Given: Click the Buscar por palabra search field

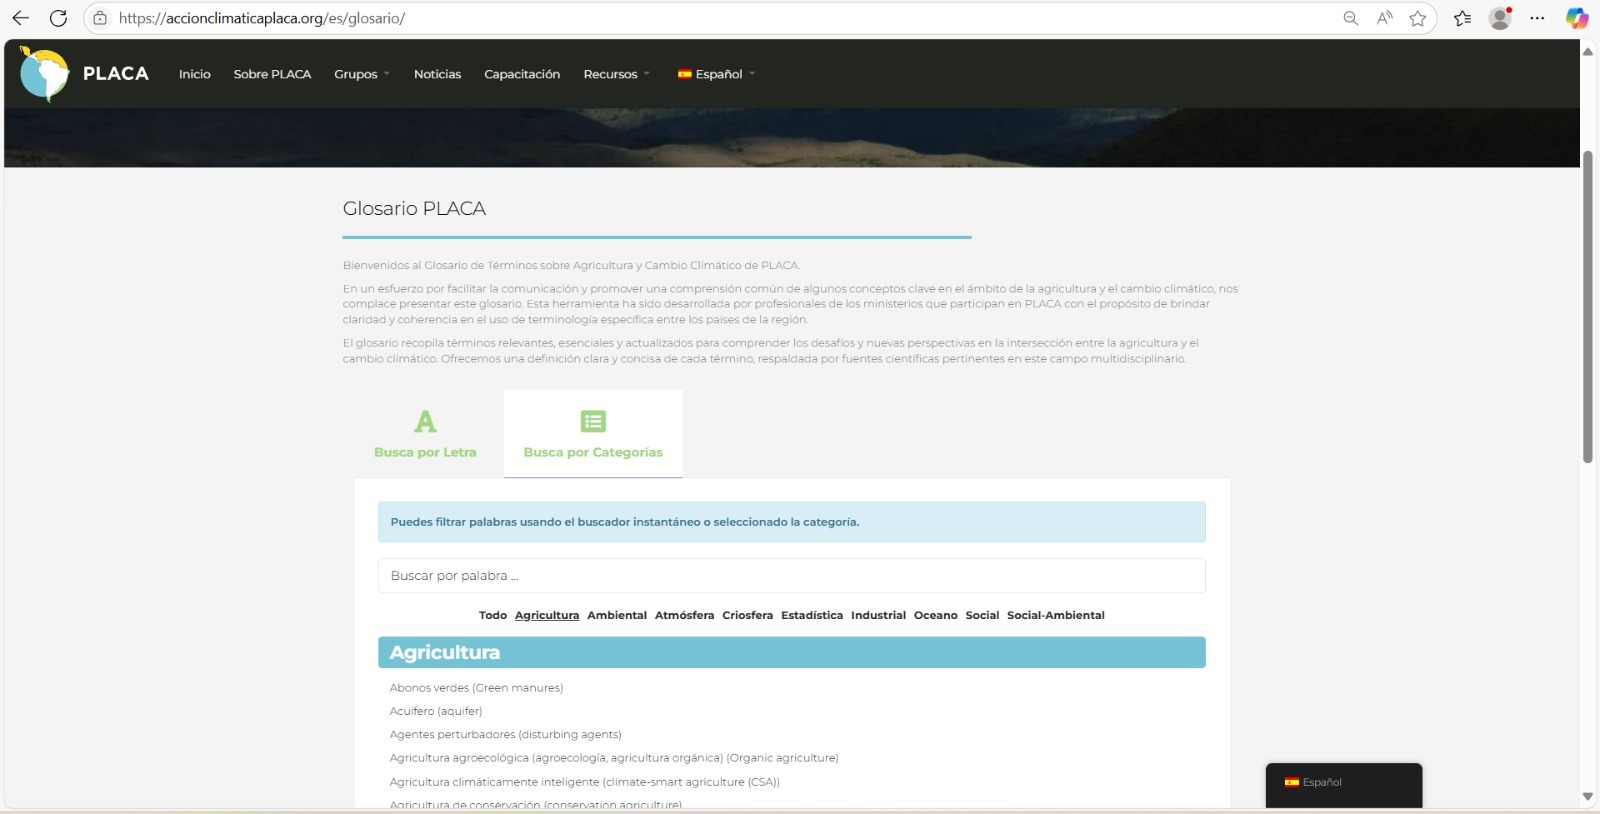Looking at the screenshot, I should point(791,576).
